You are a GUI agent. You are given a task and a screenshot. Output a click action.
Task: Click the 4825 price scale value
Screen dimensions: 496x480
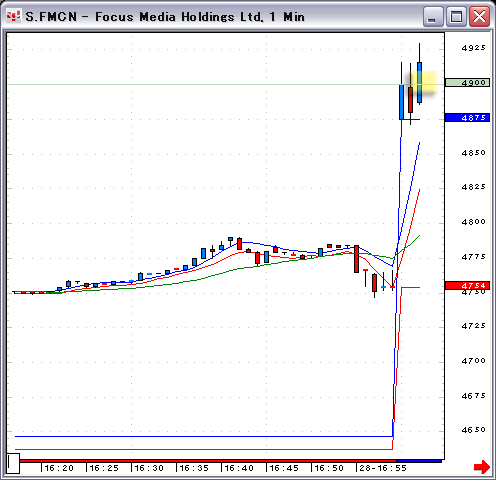[x=473, y=187]
